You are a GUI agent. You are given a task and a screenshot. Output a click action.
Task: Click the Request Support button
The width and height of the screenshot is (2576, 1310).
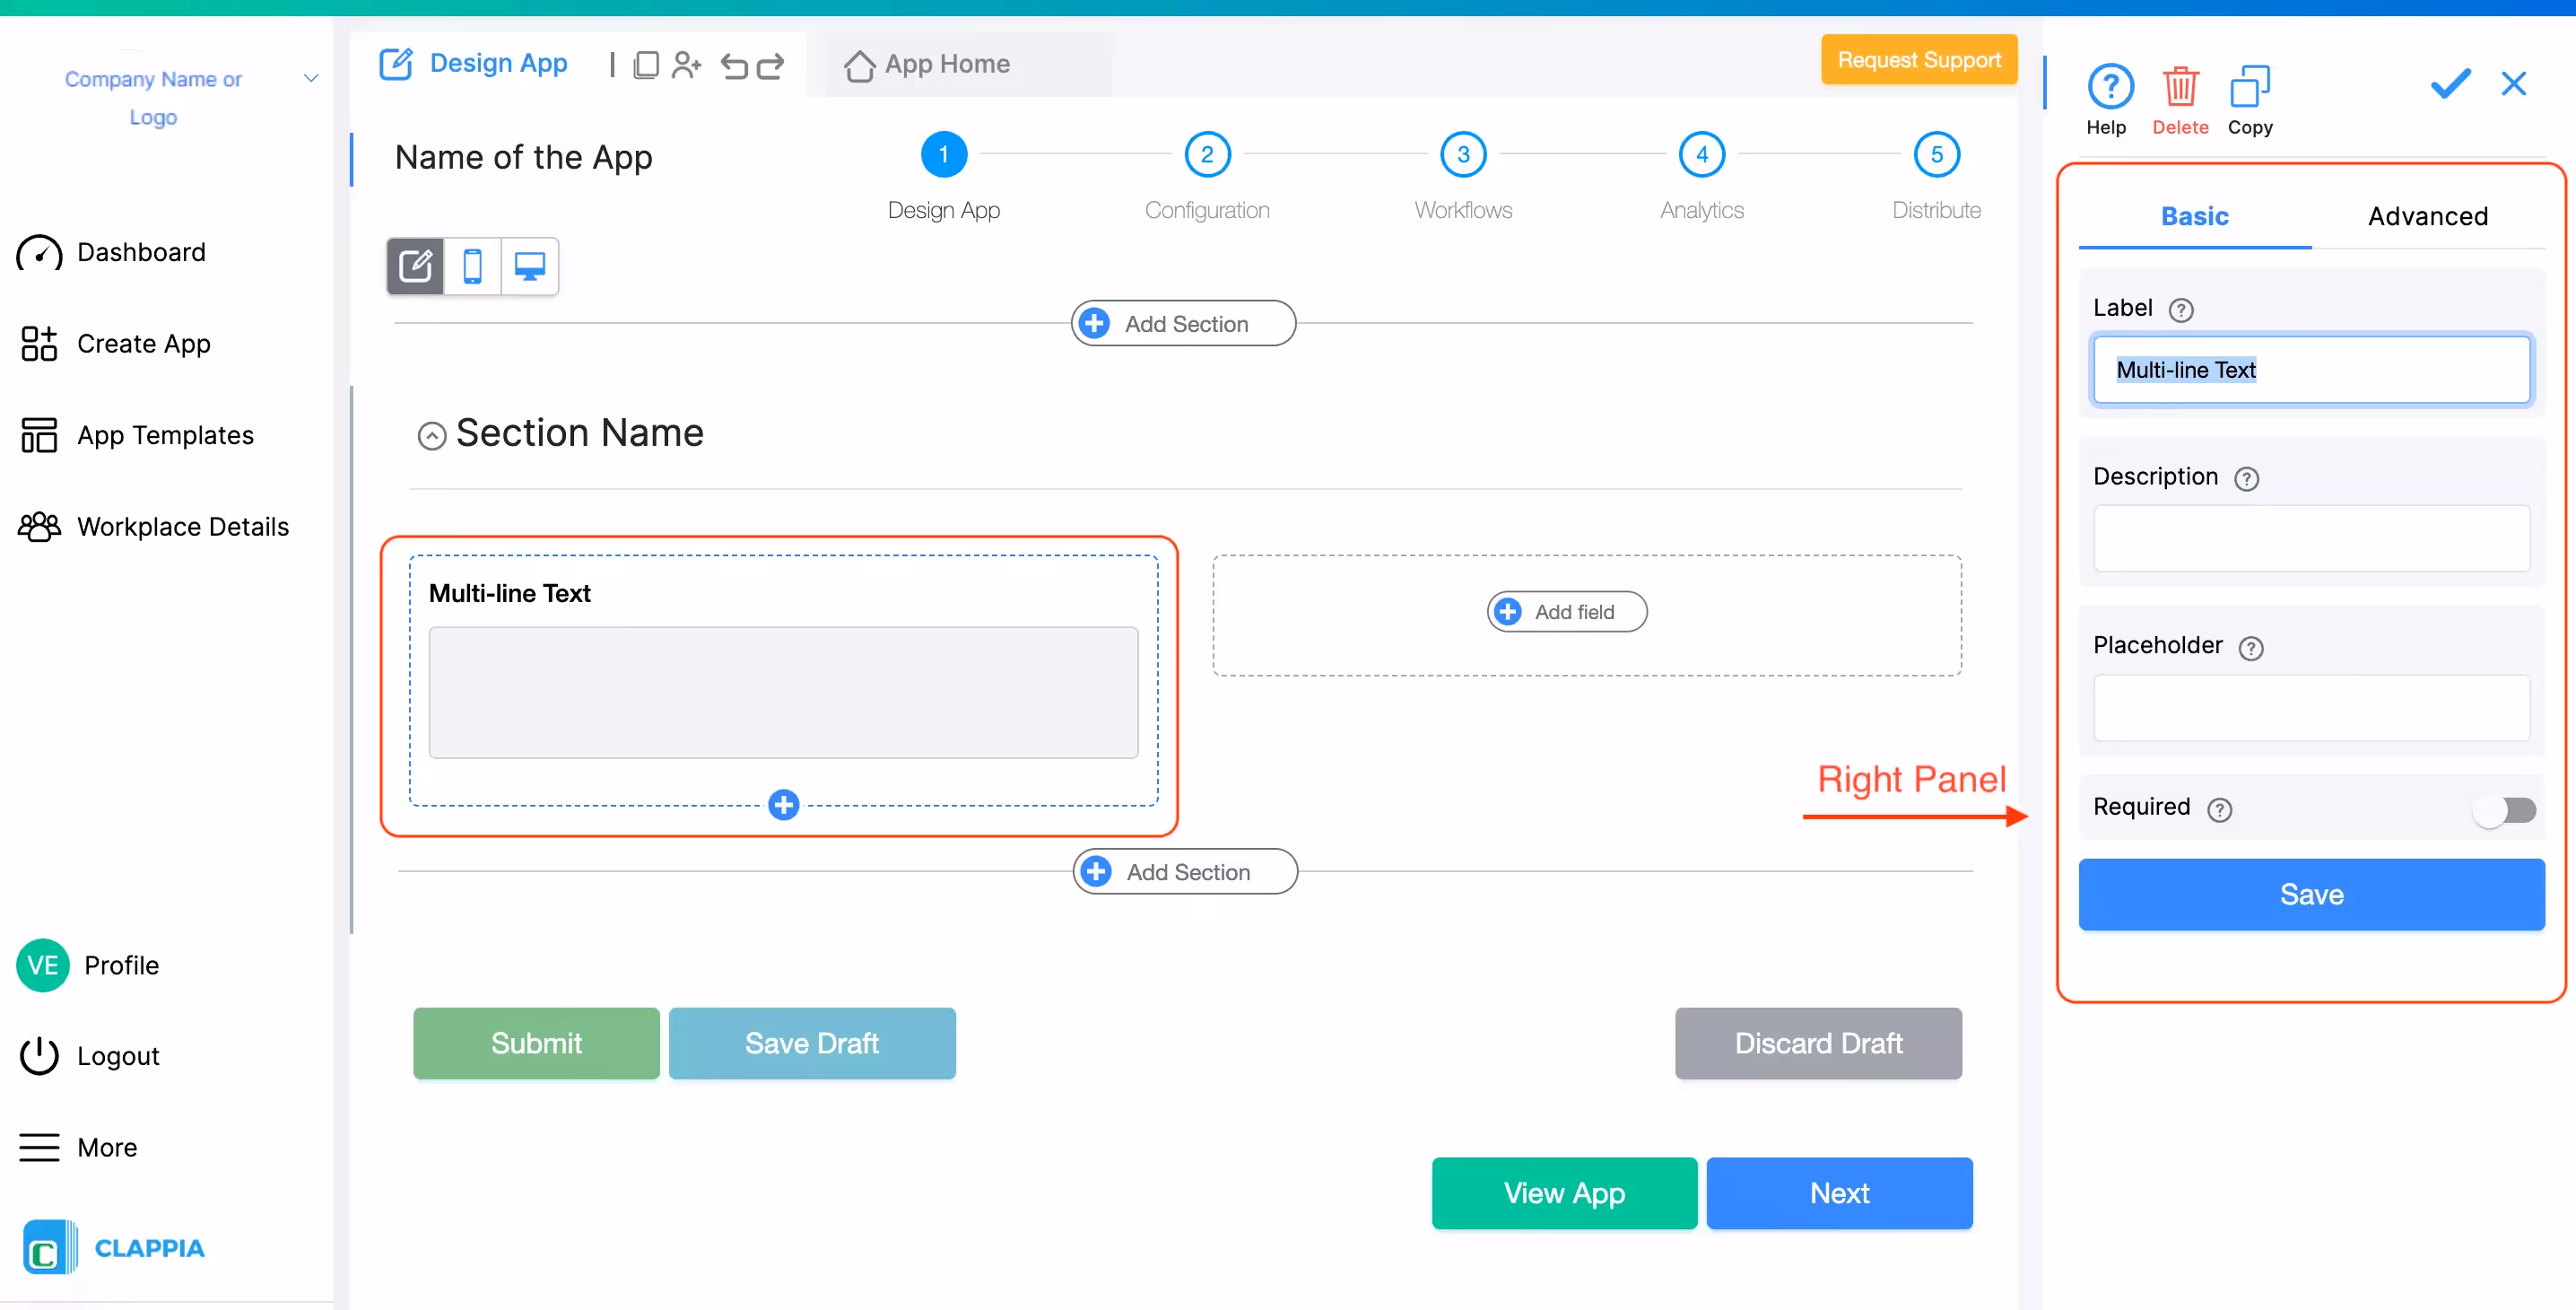[x=1918, y=60]
